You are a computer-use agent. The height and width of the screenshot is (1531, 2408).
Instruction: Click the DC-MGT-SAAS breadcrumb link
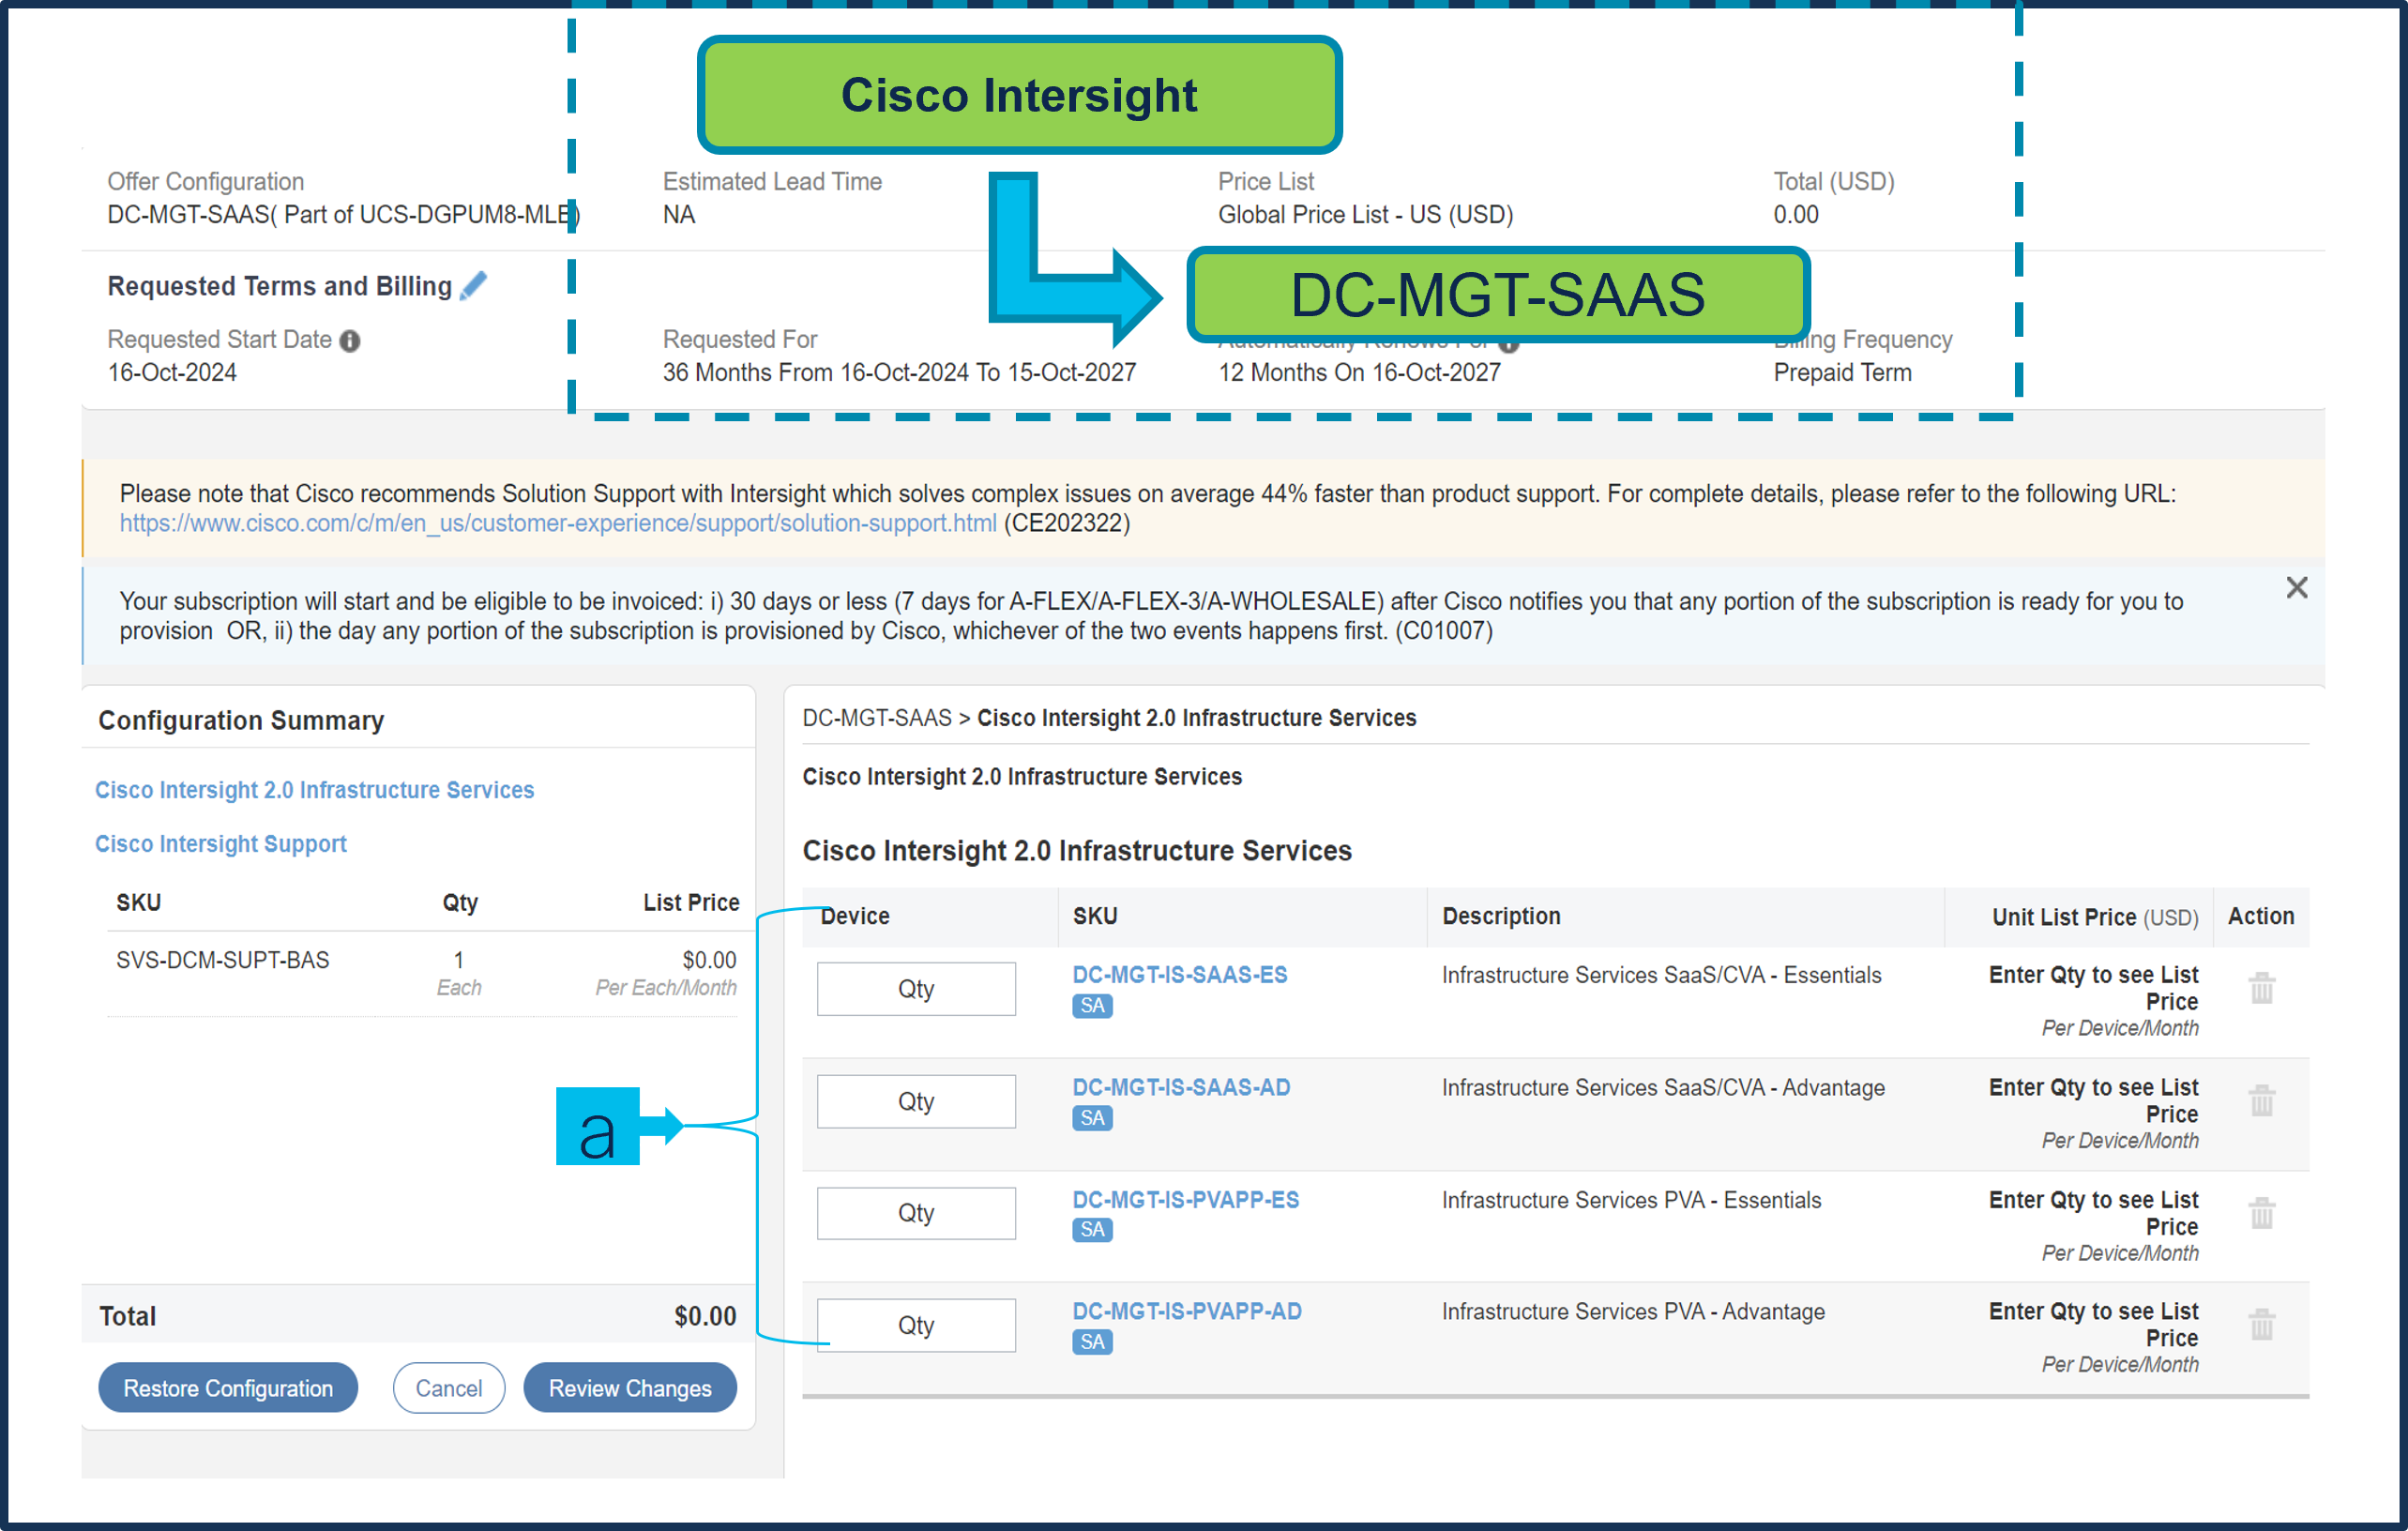(x=876, y=718)
